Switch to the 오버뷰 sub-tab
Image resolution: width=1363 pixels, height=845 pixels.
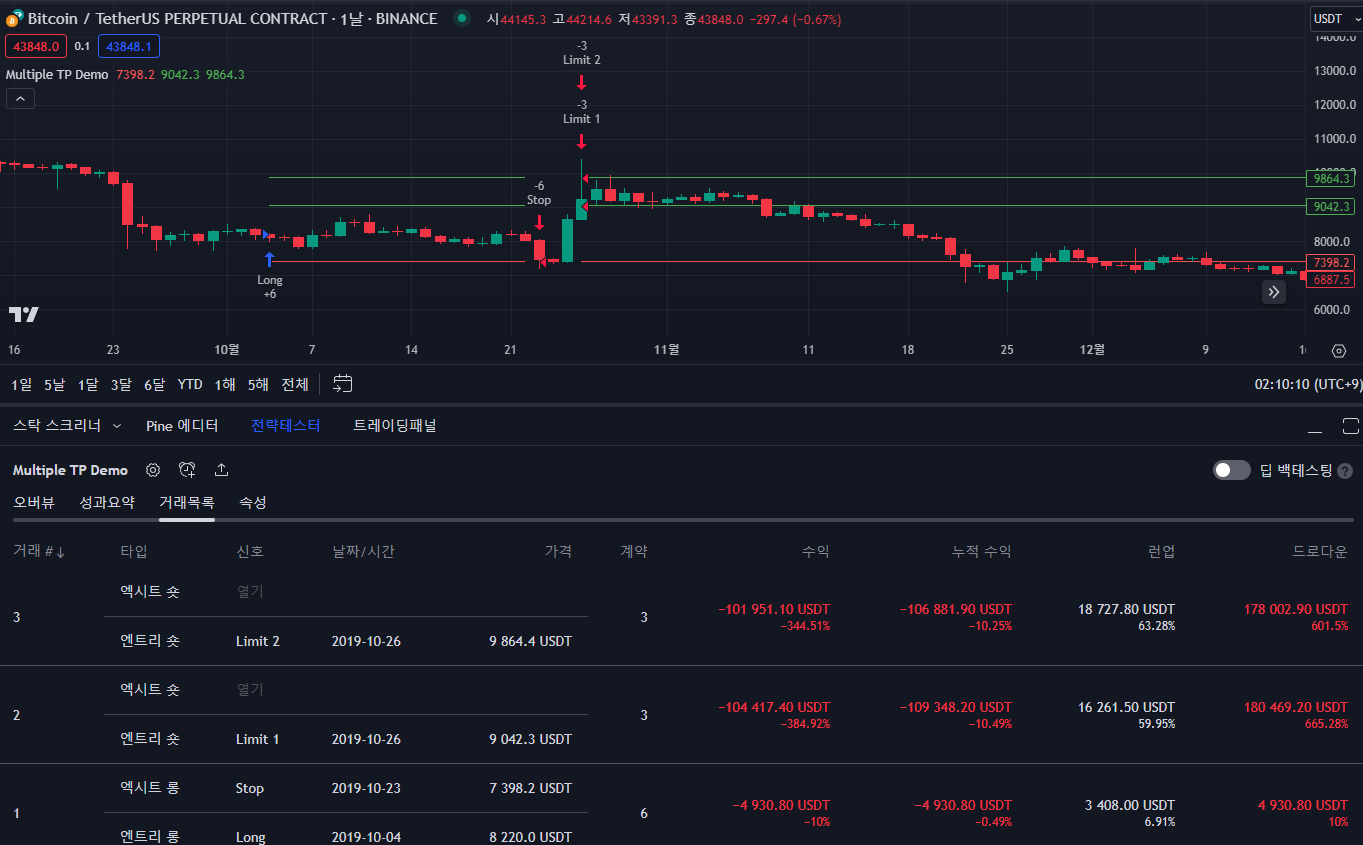34,503
